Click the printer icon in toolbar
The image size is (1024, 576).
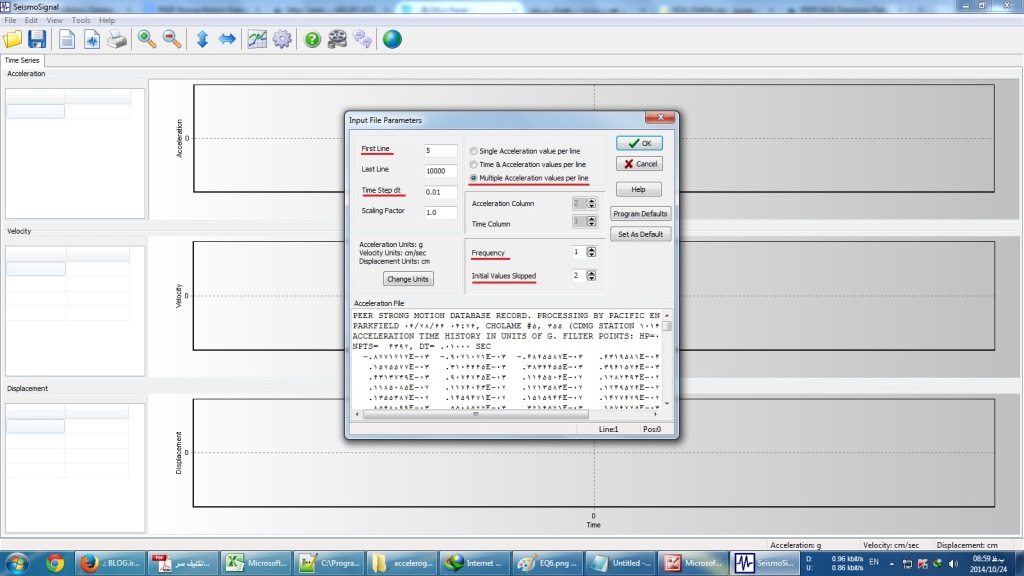117,39
